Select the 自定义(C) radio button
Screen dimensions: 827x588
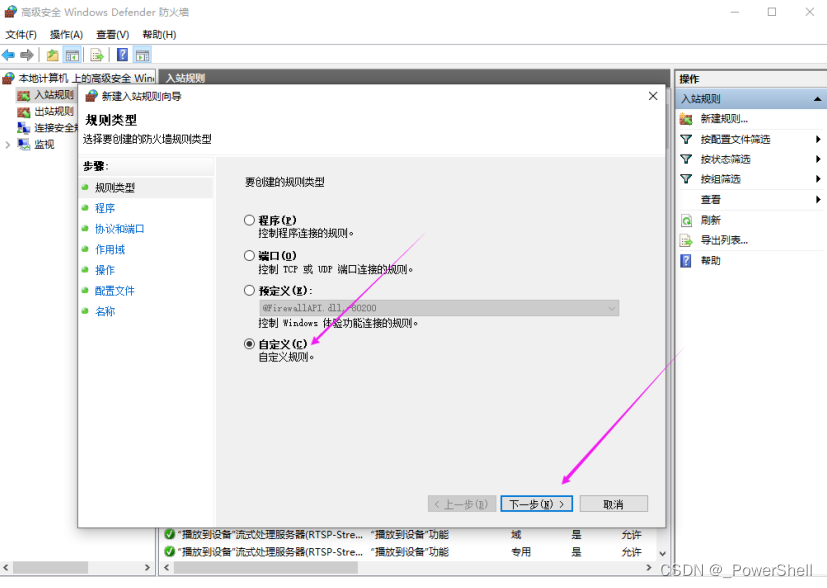[x=249, y=344]
